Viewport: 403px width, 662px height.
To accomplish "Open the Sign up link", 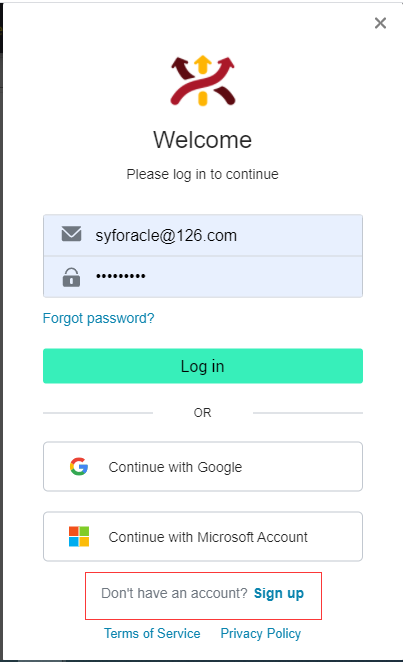I will [279, 594].
